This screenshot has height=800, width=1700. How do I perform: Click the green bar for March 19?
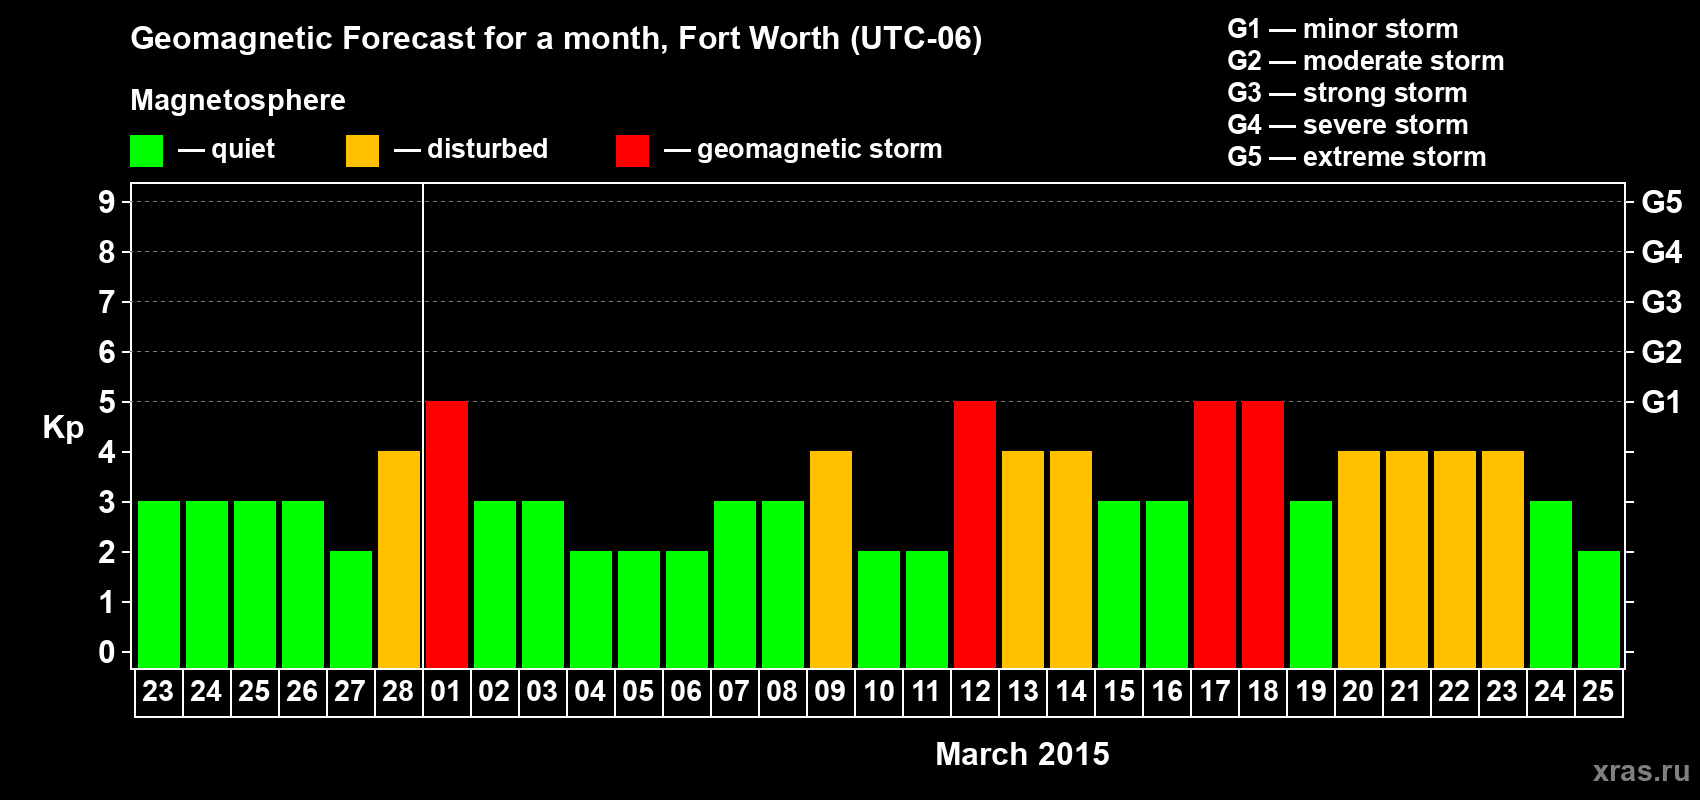pyautogui.click(x=1311, y=584)
